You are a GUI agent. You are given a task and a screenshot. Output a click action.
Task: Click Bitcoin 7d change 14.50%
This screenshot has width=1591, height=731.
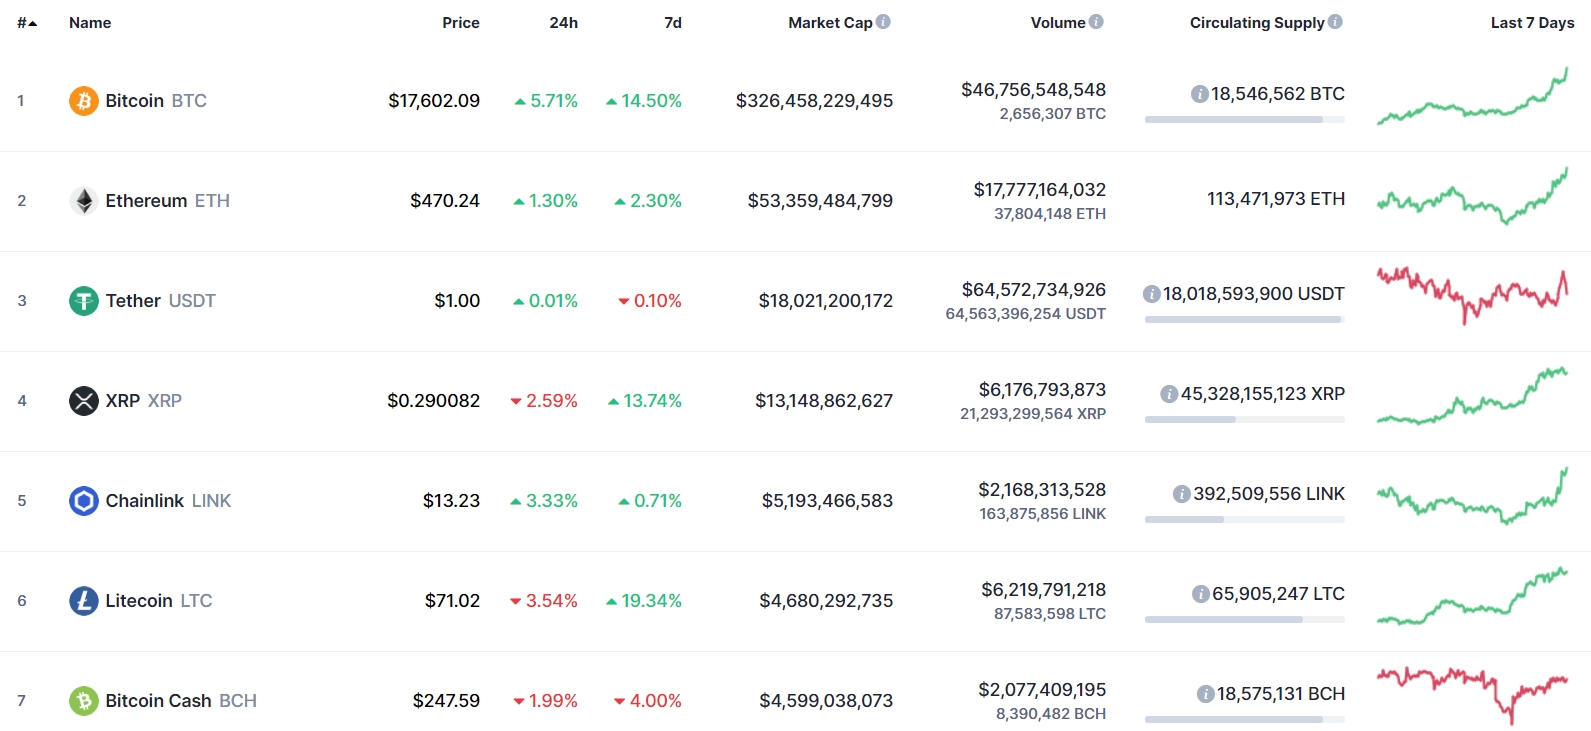tap(644, 101)
